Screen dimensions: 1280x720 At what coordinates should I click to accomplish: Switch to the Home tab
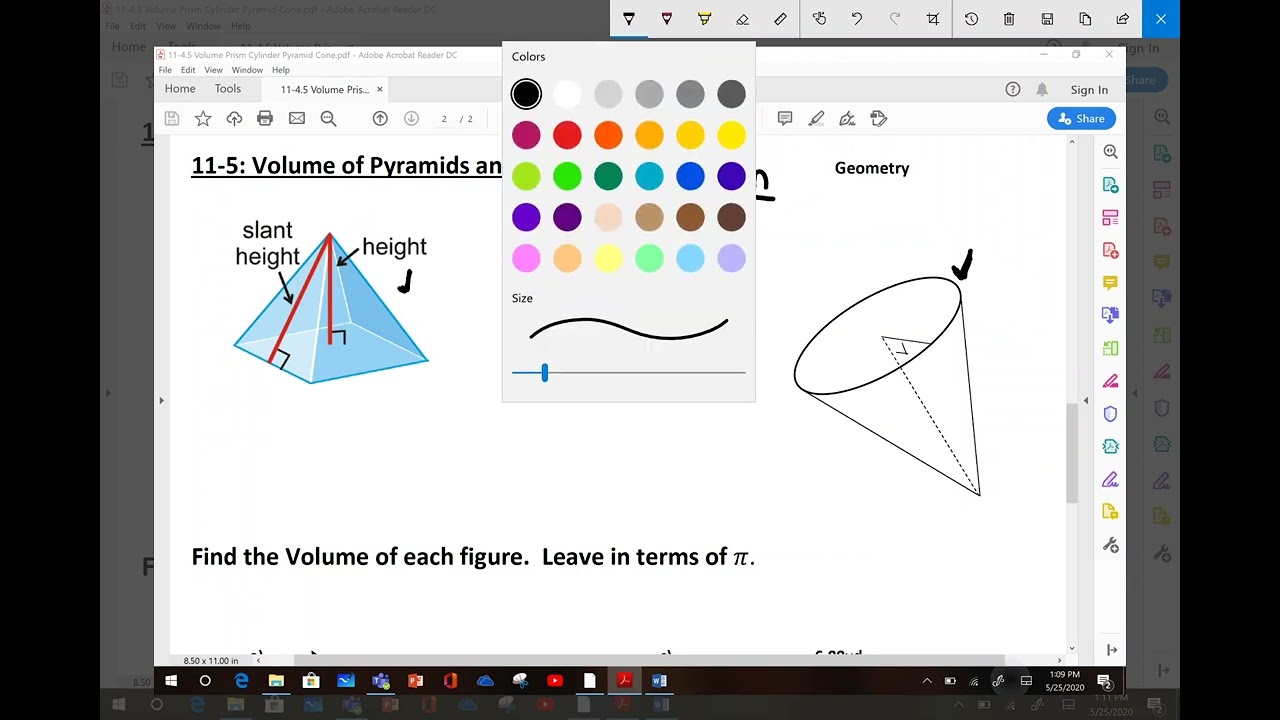click(180, 89)
